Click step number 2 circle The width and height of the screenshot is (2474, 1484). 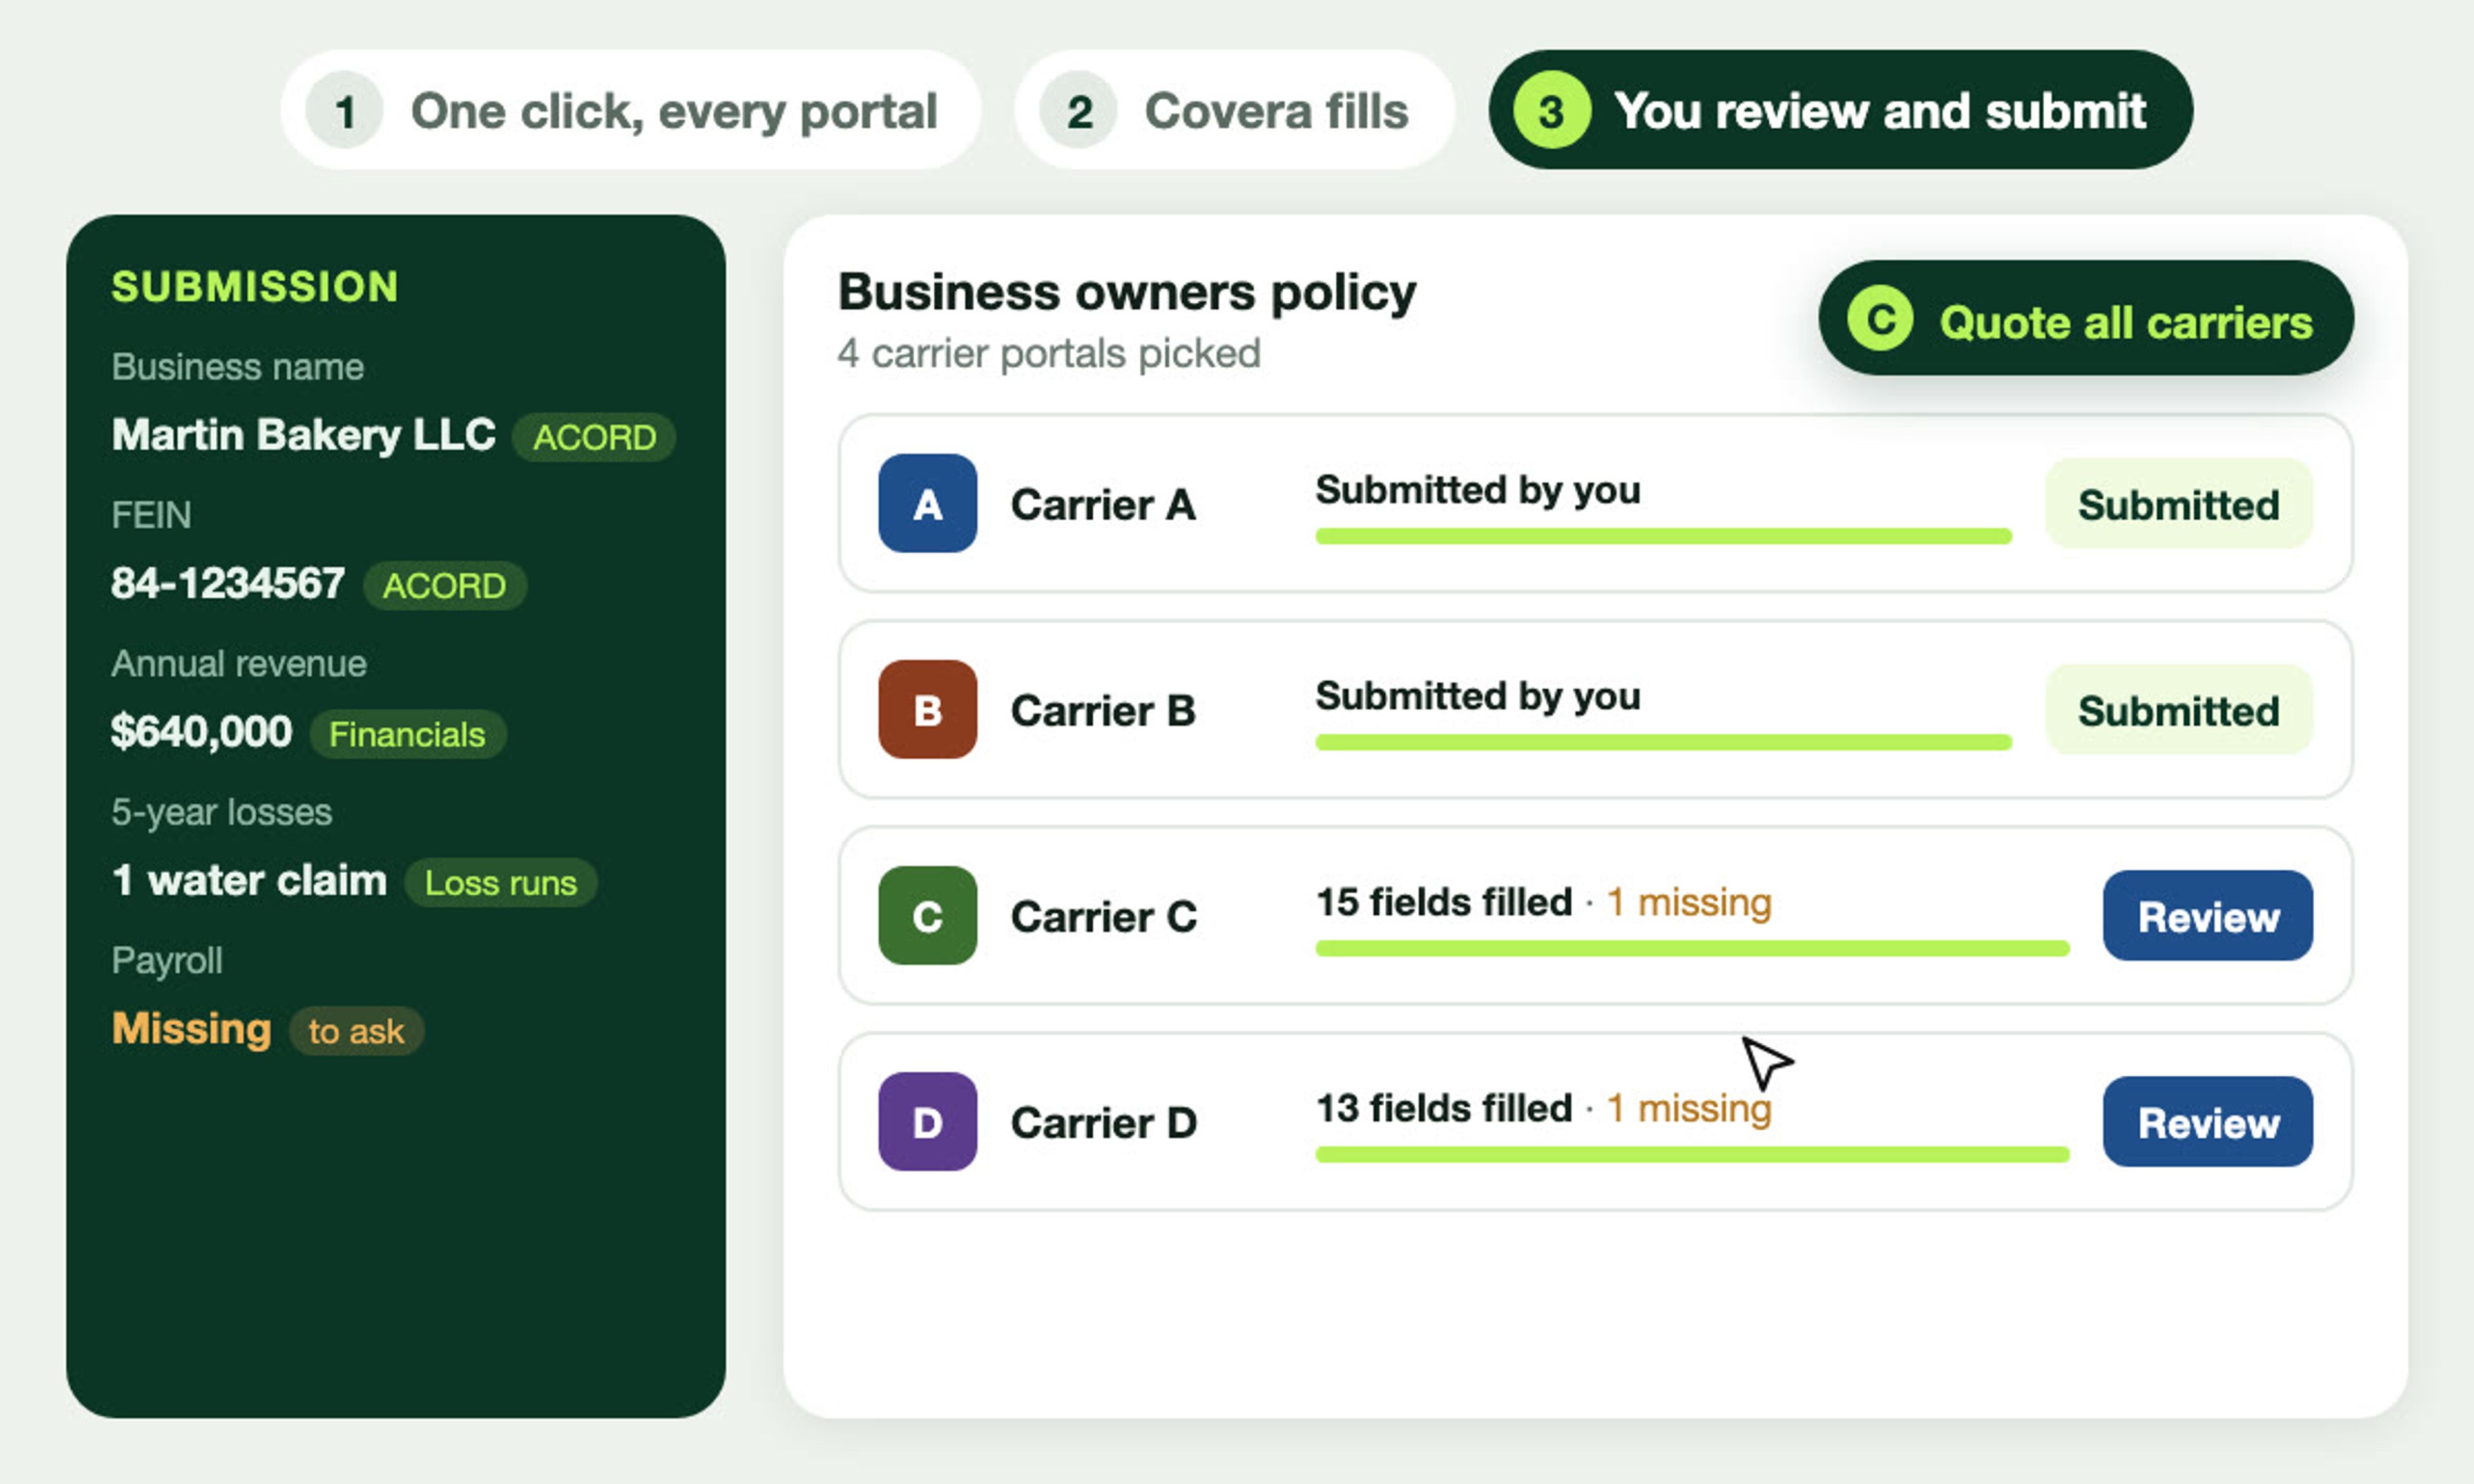pyautogui.click(x=1078, y=110)
